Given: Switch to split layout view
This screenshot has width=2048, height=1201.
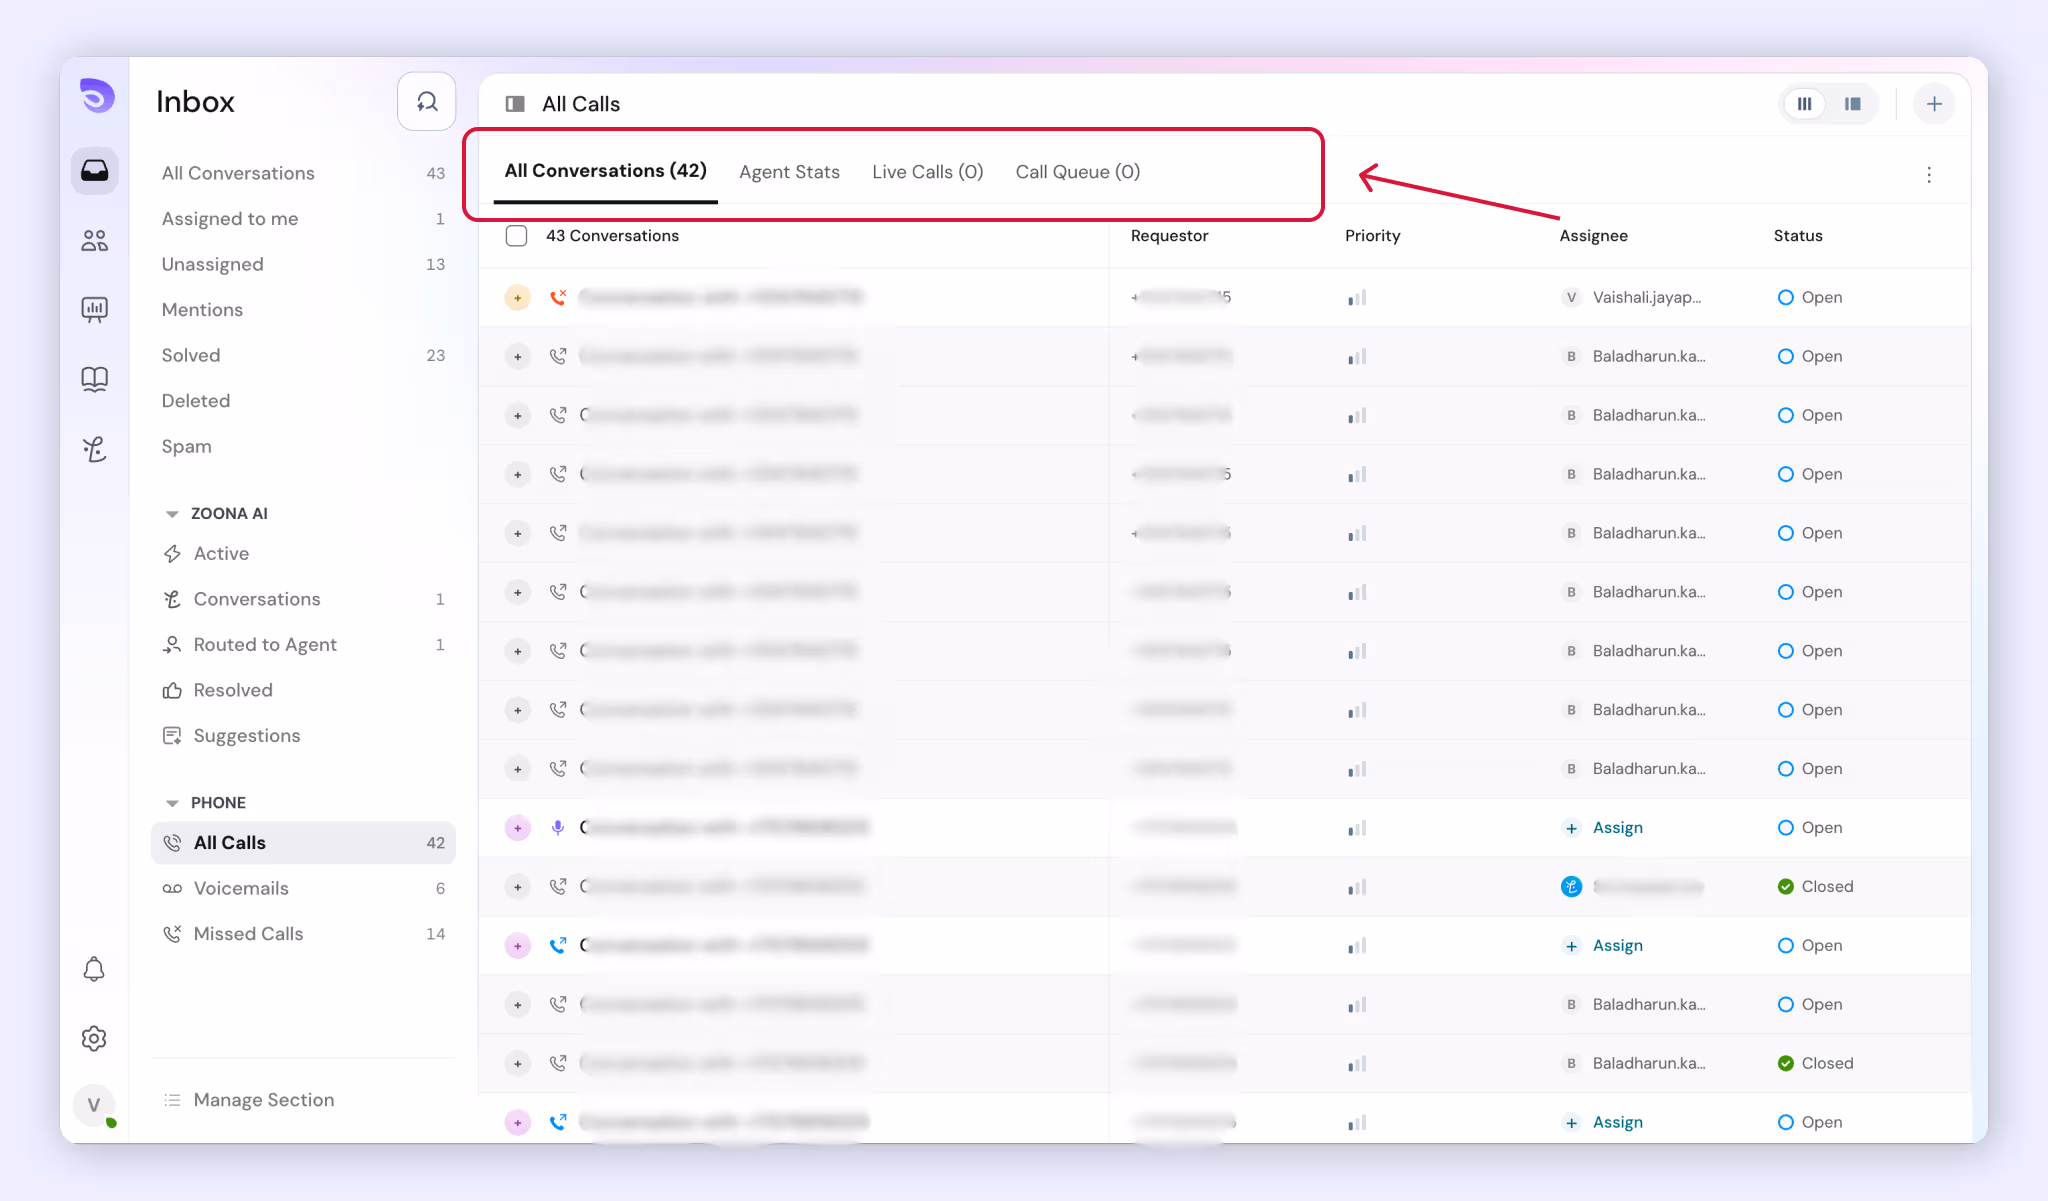Looking at the screenshot, I should [1853, 104].
